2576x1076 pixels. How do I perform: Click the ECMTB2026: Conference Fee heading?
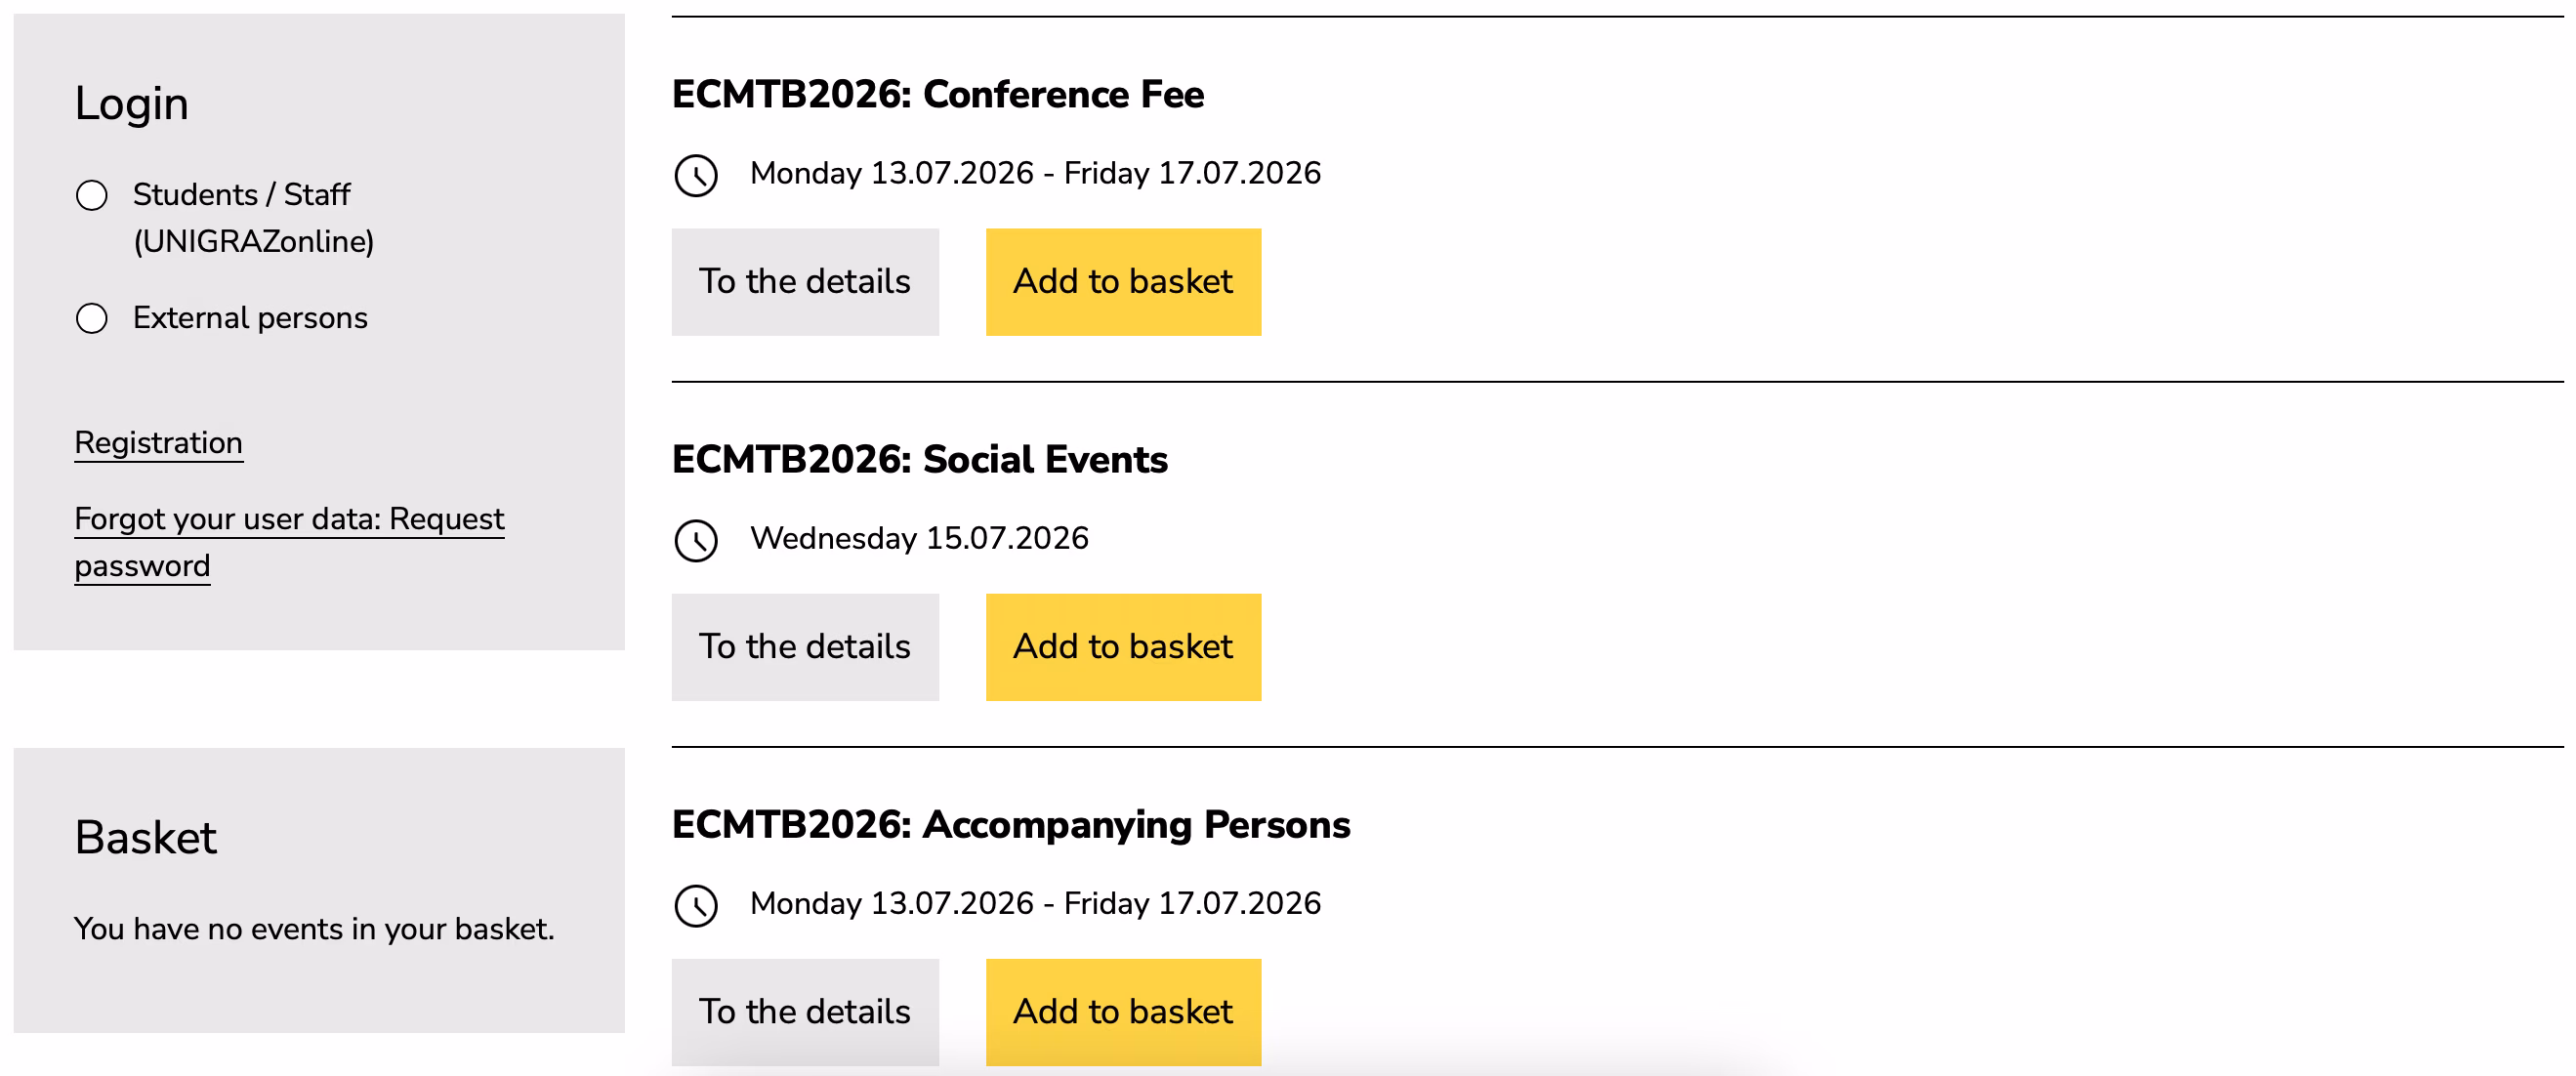point(937,94)
